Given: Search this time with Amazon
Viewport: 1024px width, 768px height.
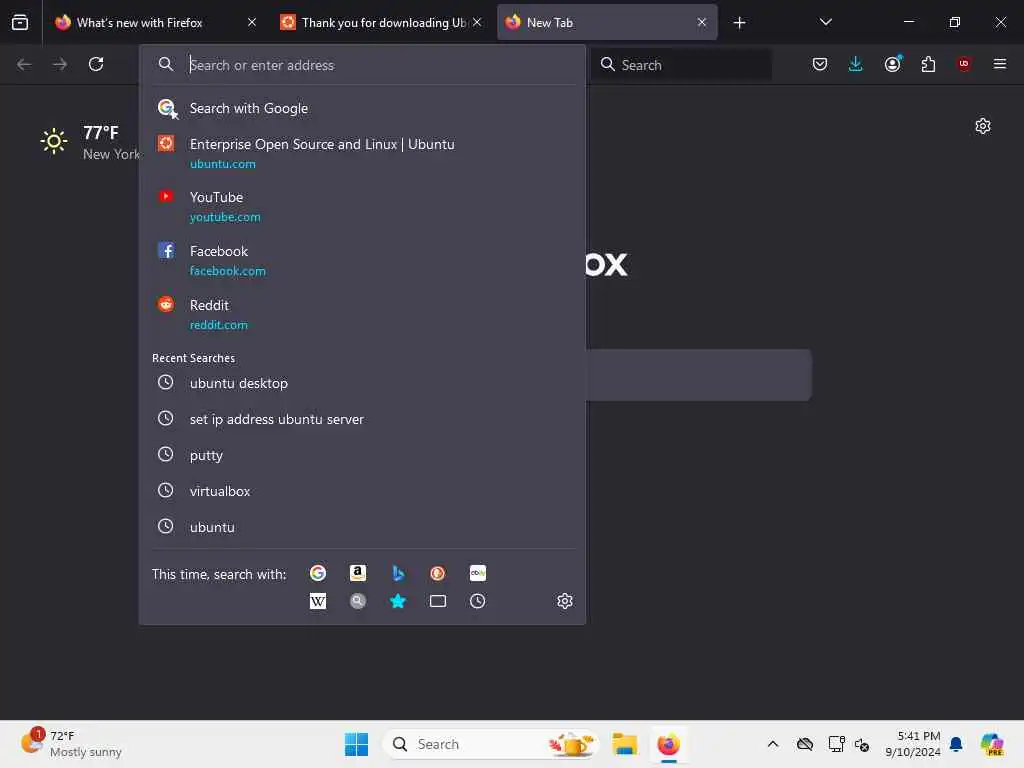Looking at the screenshot, I should 358,573.
